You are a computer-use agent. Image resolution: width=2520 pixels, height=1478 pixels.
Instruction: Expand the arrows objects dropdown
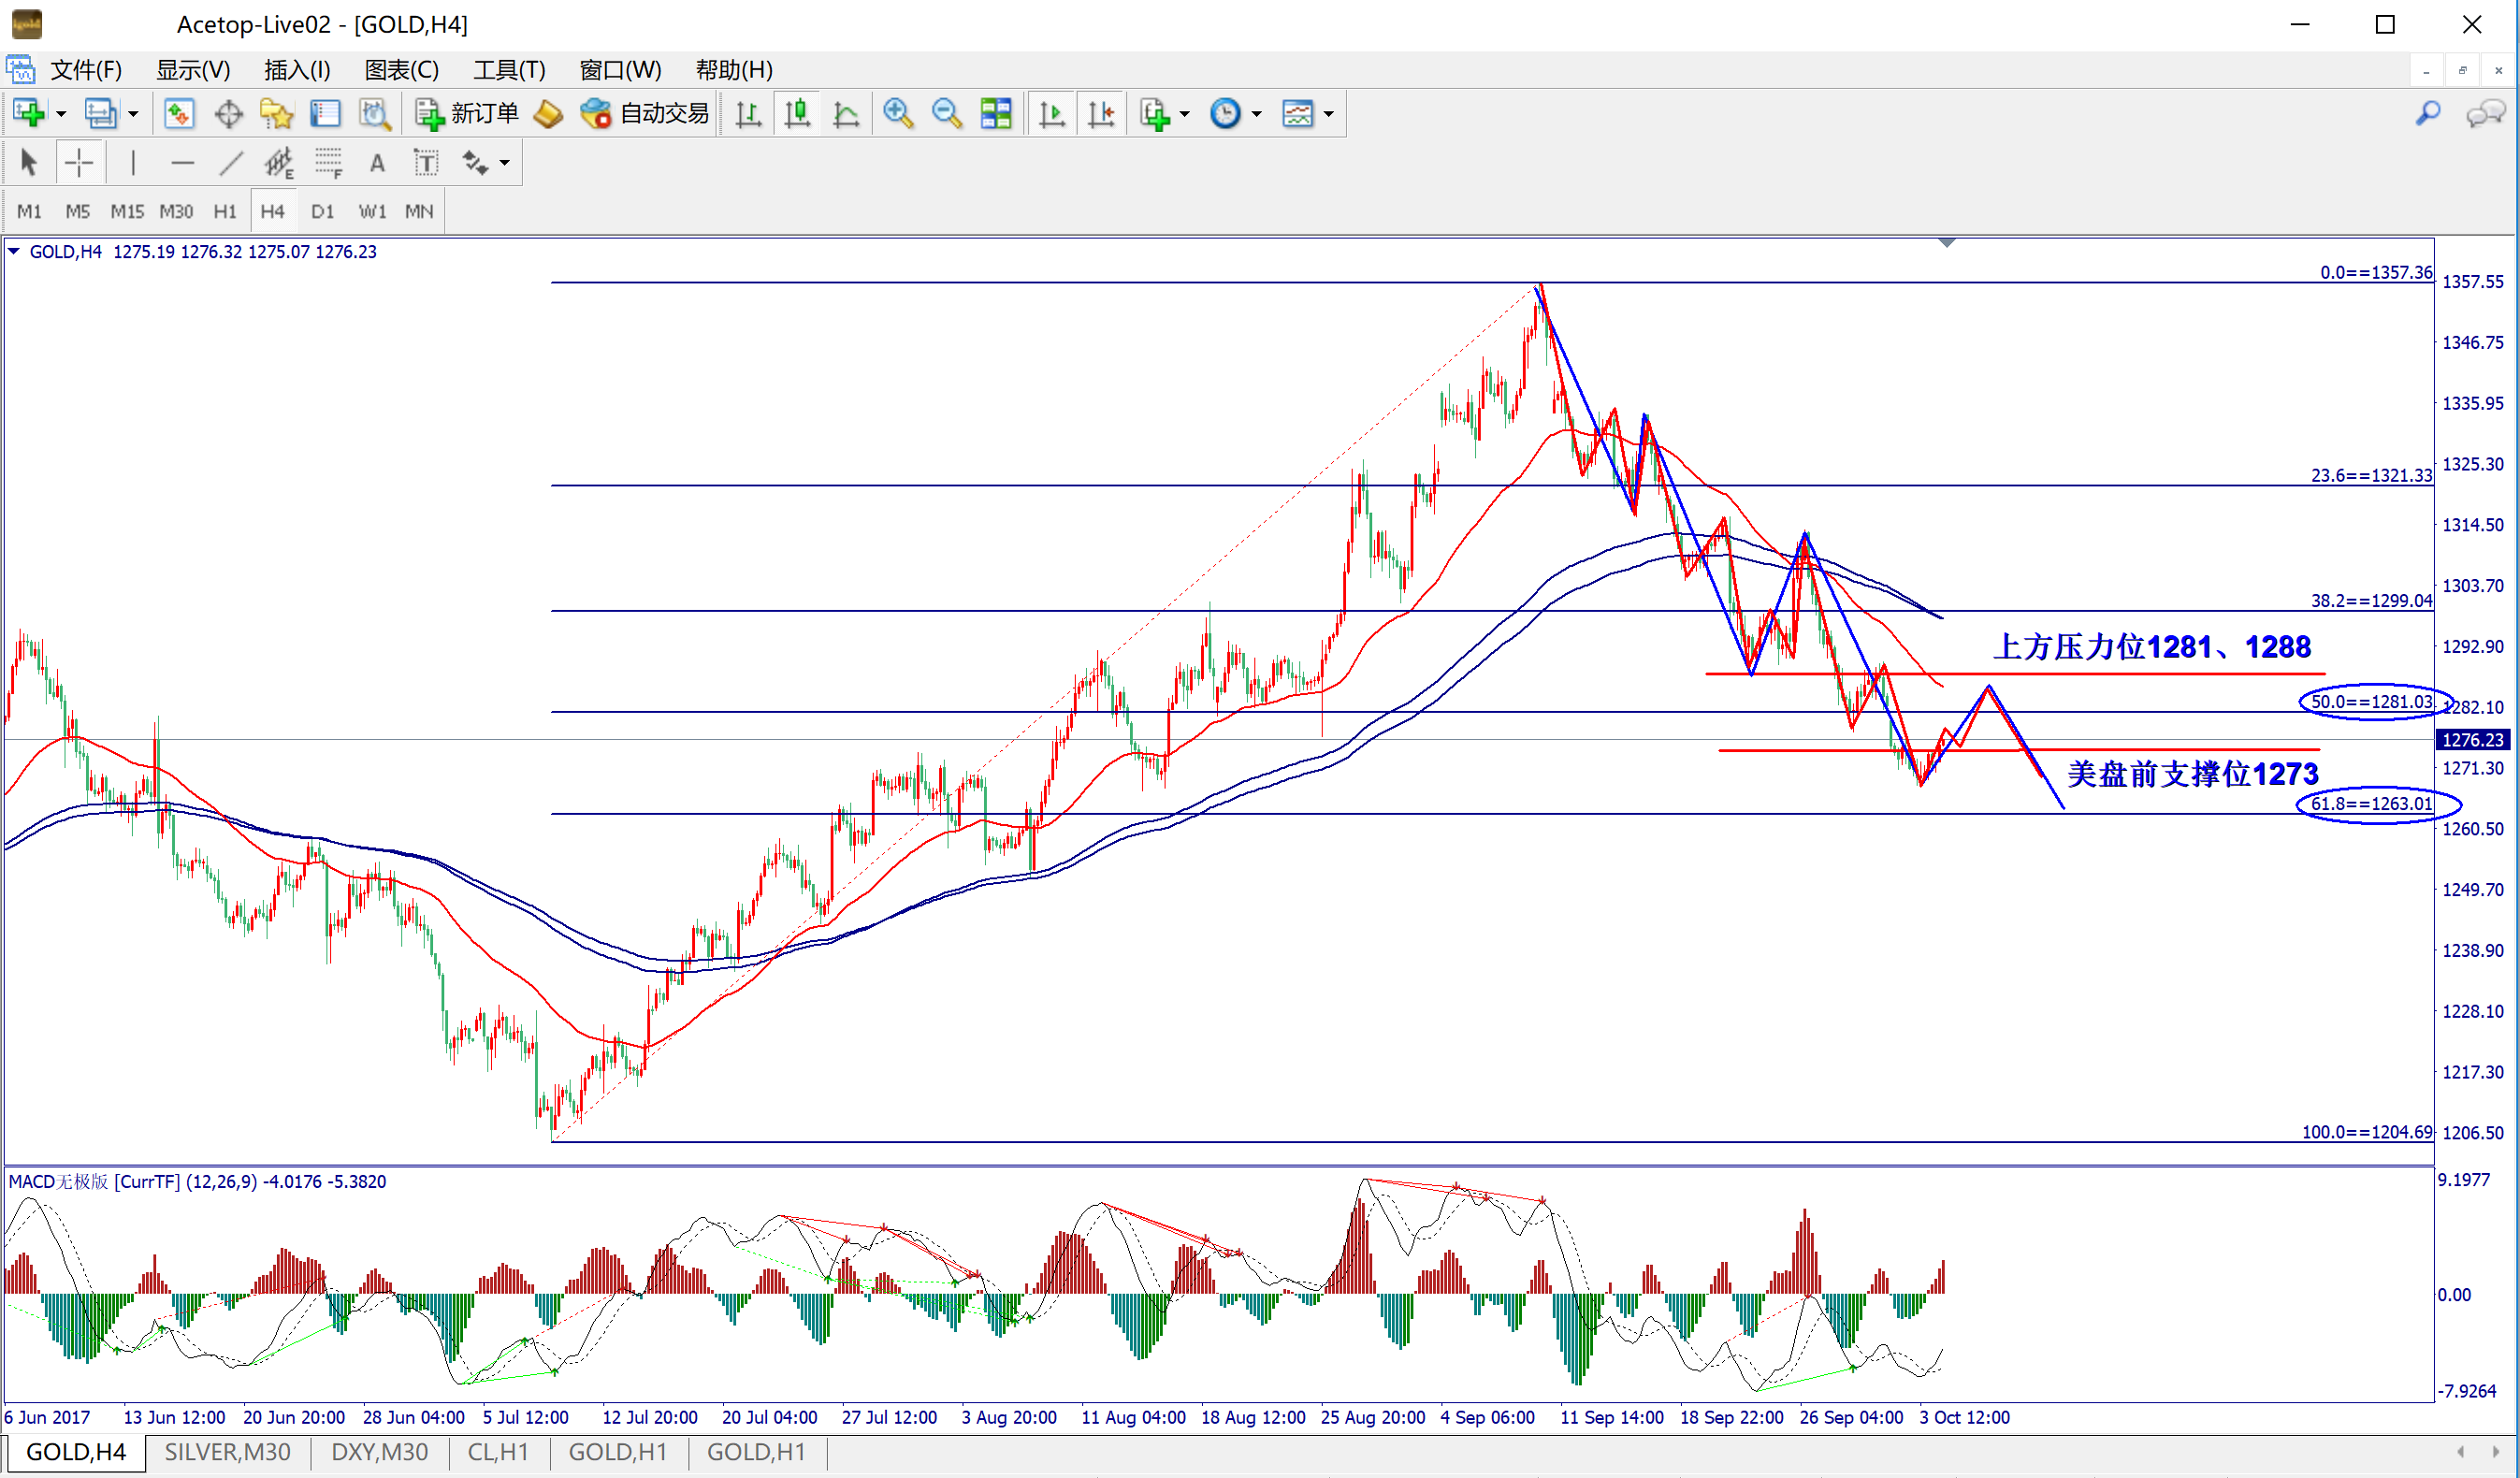pos(505,162)
